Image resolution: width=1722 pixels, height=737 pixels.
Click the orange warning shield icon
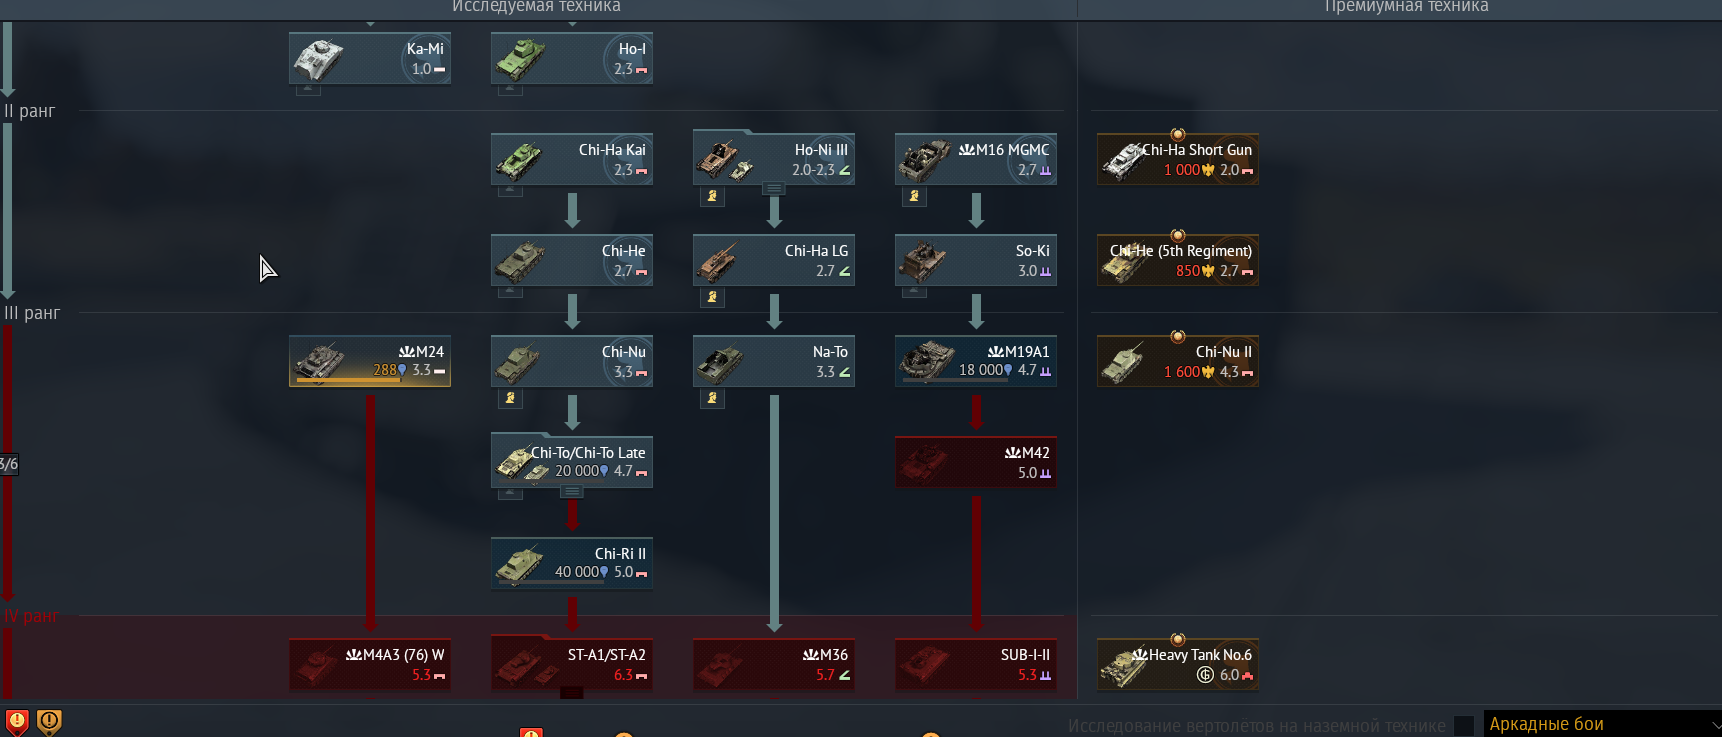49,721
